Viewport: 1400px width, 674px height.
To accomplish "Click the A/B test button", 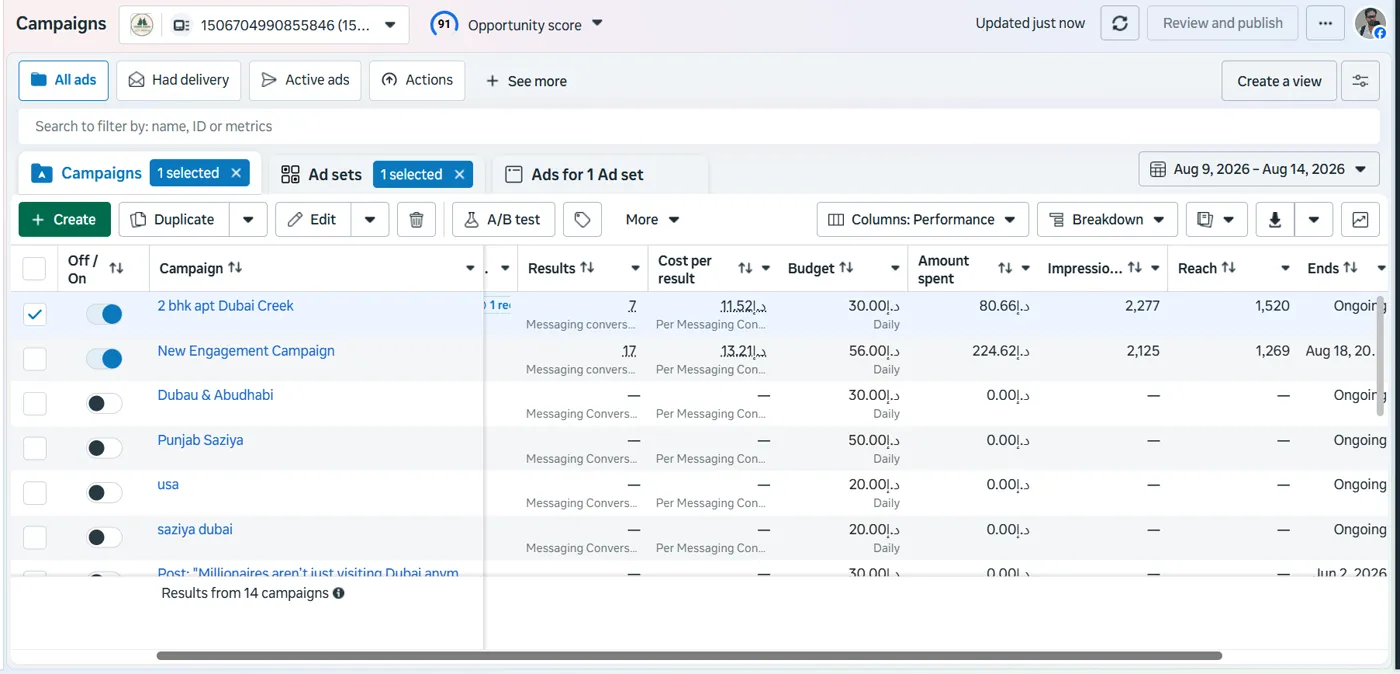I will [x=503, y=220].
